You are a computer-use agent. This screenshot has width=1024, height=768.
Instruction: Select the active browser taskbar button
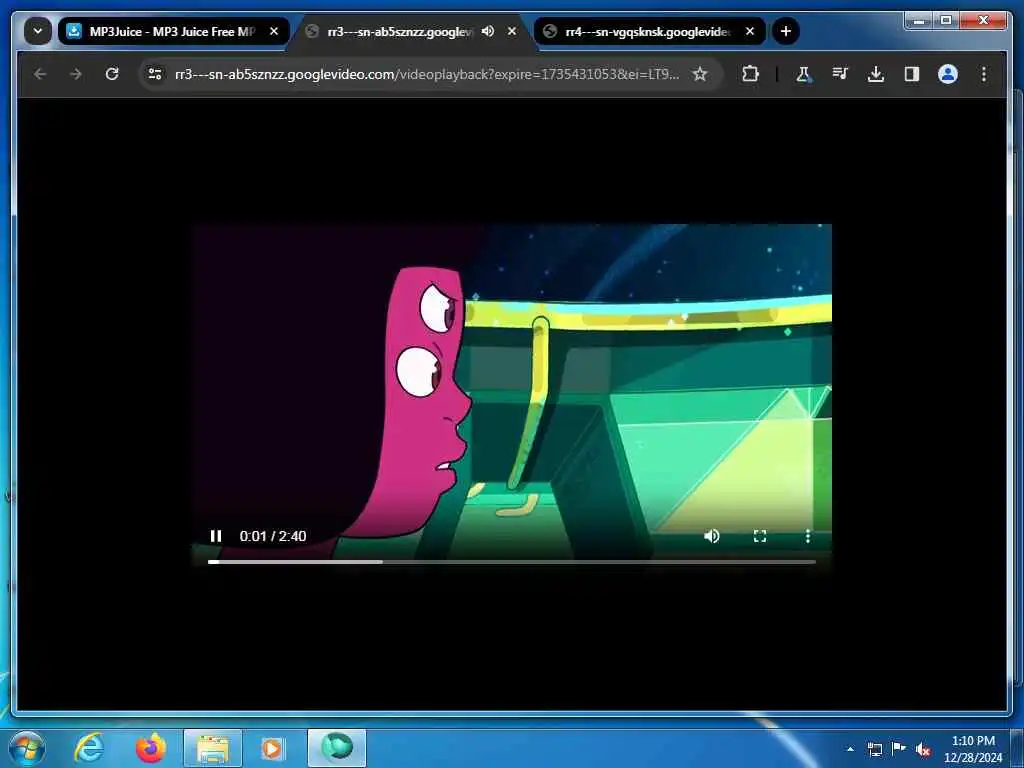(x=337, y=748)
